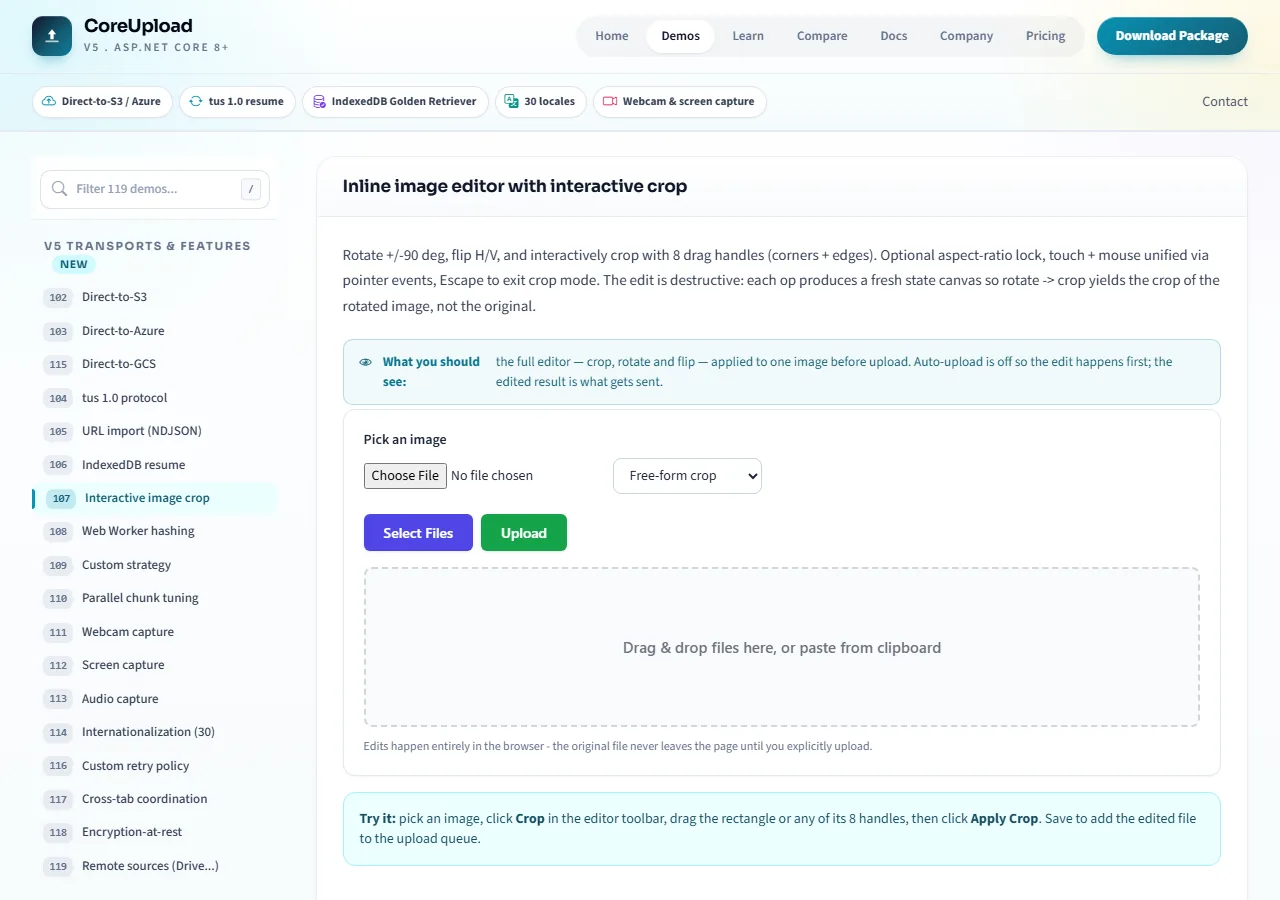Click the database icon in IndexedDB Golden Retriever chip
The image size is (1280, 900).
(x=319, y=102)
